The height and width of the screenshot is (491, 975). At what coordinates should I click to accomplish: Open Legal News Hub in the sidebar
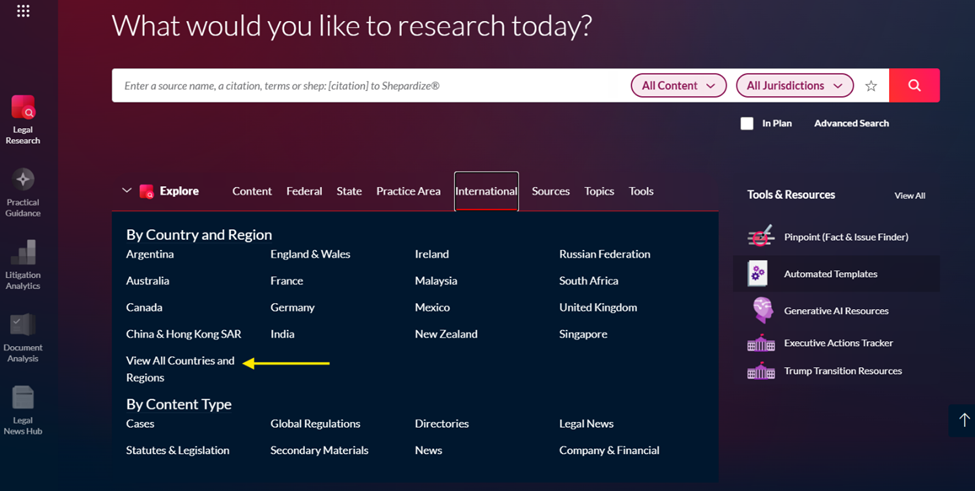pyautogui.click(x=23, y=411)
